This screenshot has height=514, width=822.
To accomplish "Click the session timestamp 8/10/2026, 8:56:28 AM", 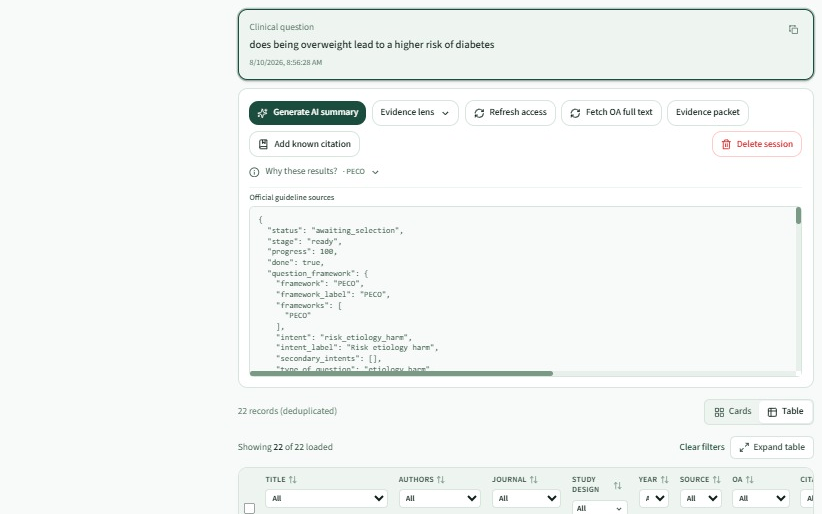I will [286, 62].
